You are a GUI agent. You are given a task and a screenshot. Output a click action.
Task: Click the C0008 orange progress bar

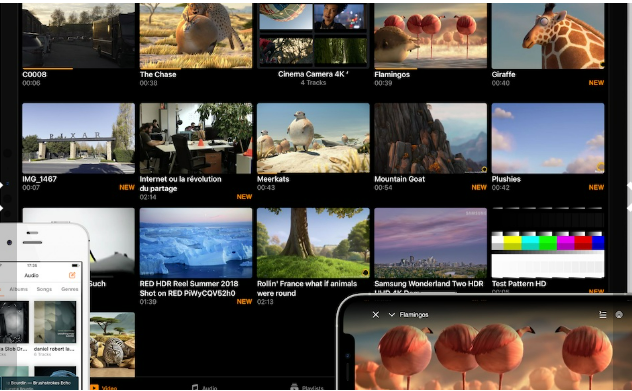pyautogui.click(x=48, y=69)
